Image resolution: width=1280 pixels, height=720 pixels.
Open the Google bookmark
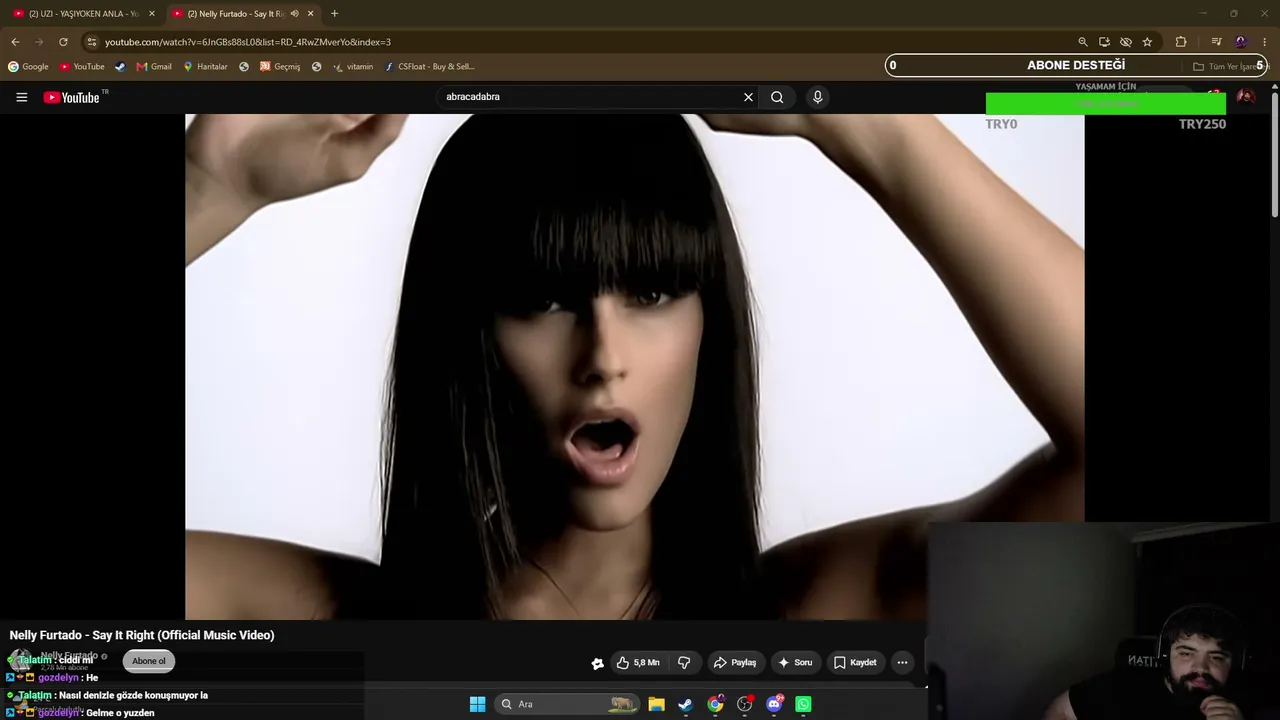click(x=28, y=67)
